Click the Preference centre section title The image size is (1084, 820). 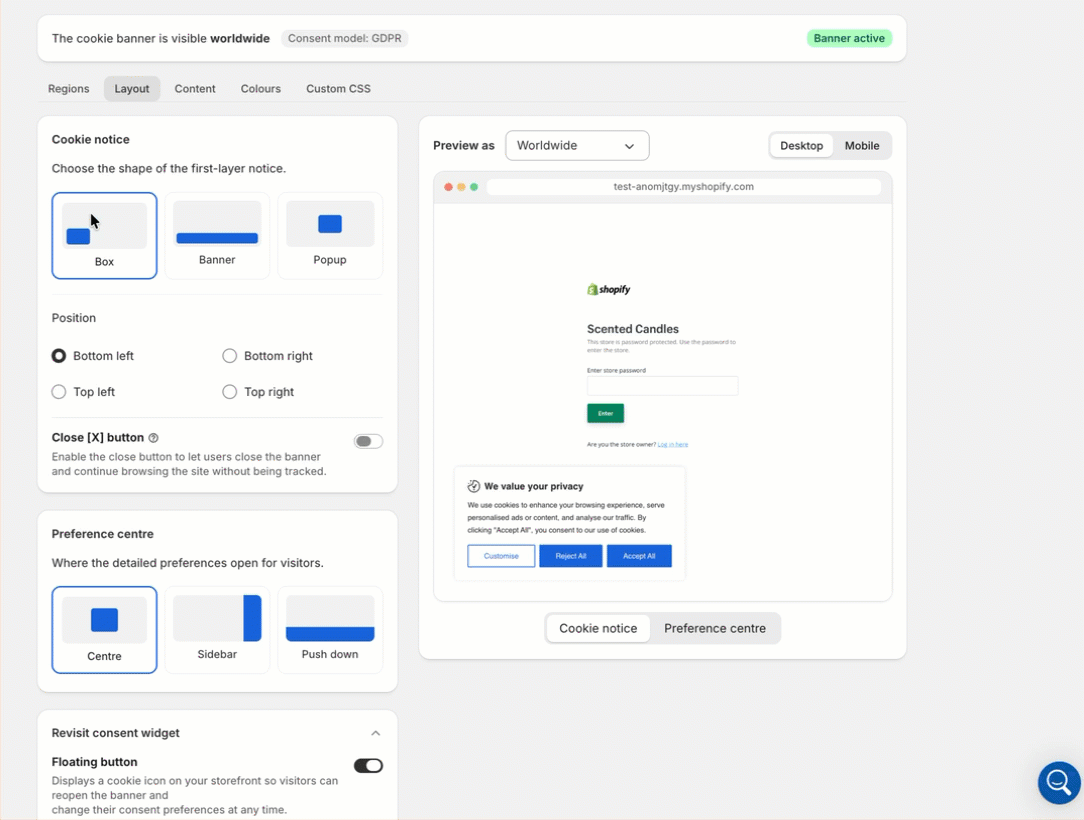tap(102, 534)
